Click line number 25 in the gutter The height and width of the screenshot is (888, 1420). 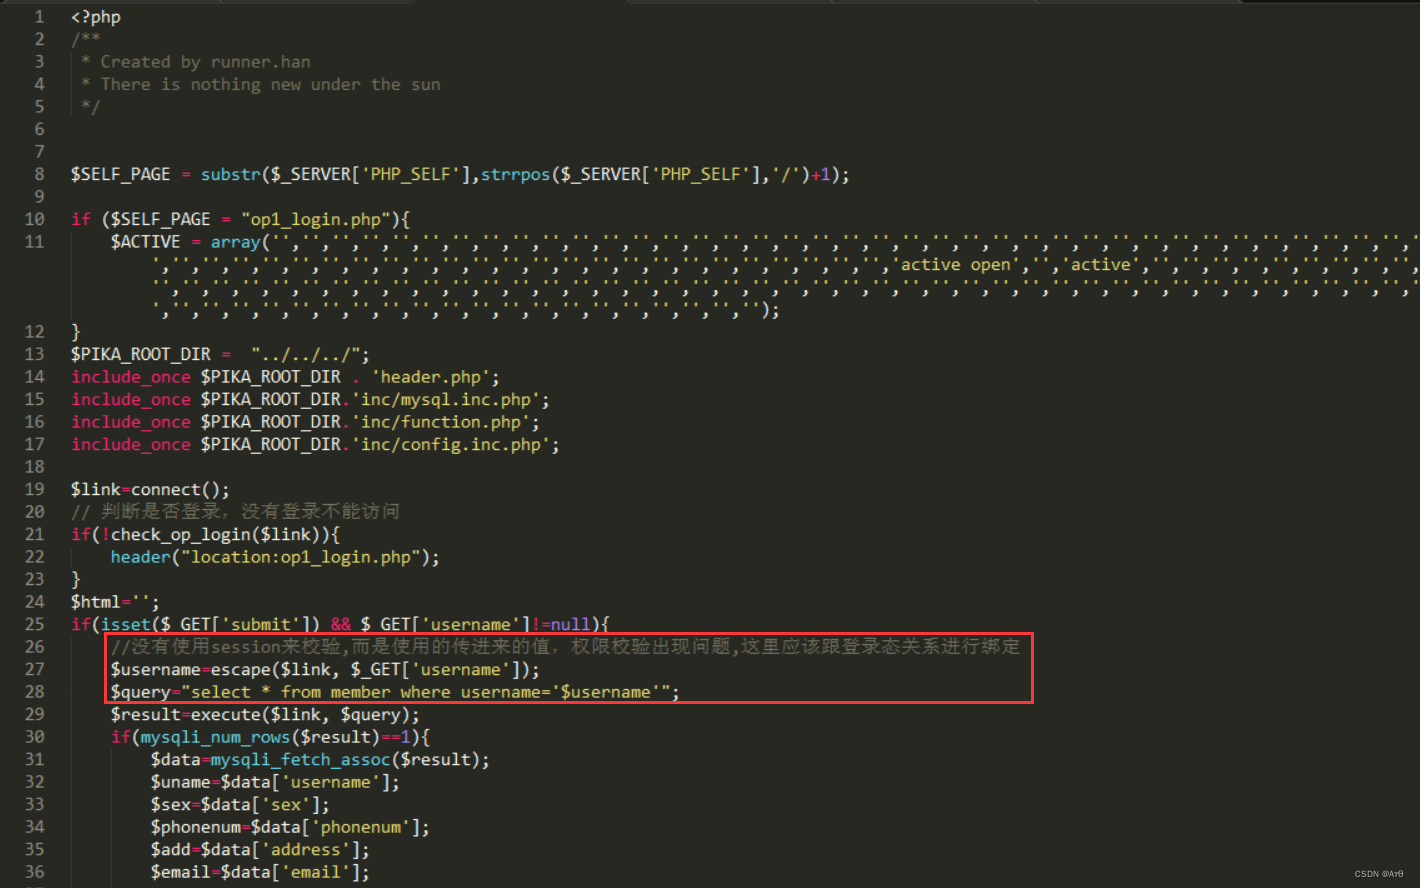(35, 624)
